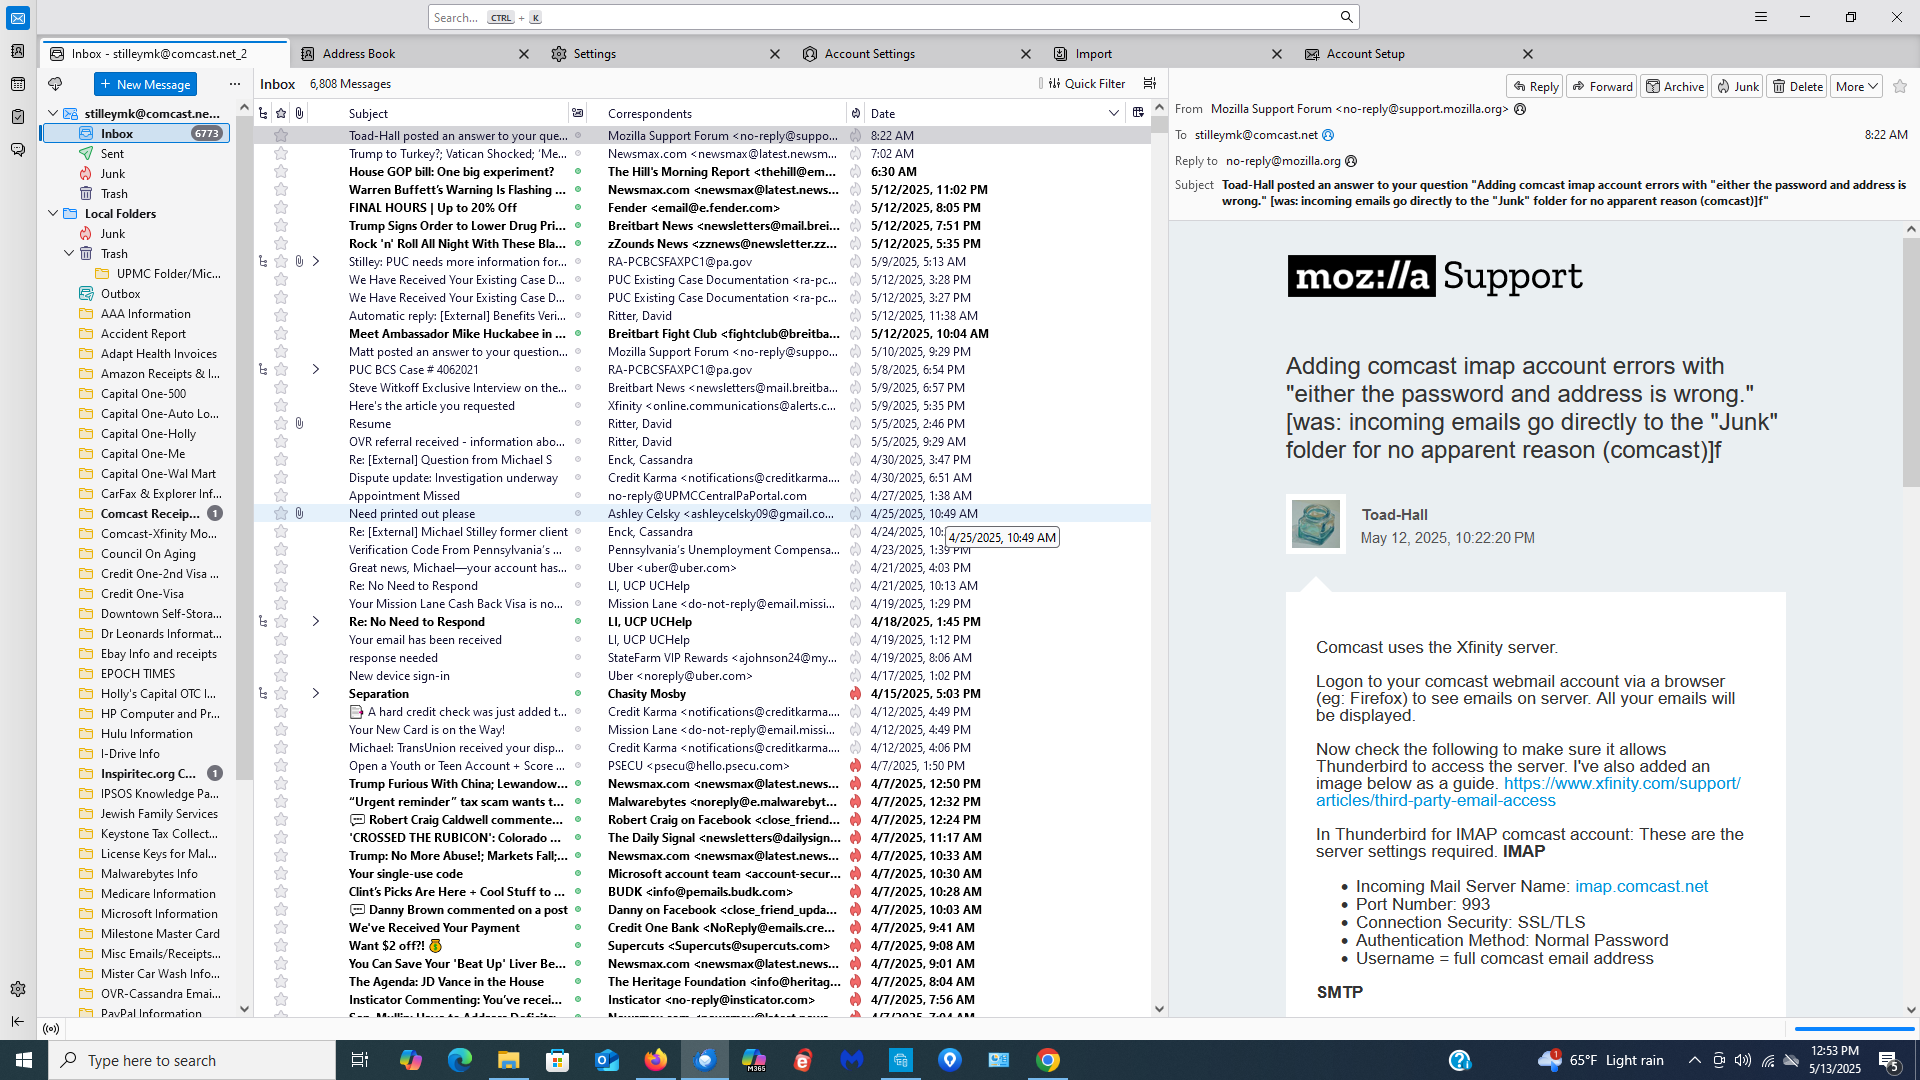The height and width of the screenshot is (1080, 1920).
Task: Click the New Message button
Action: point(145,84)
